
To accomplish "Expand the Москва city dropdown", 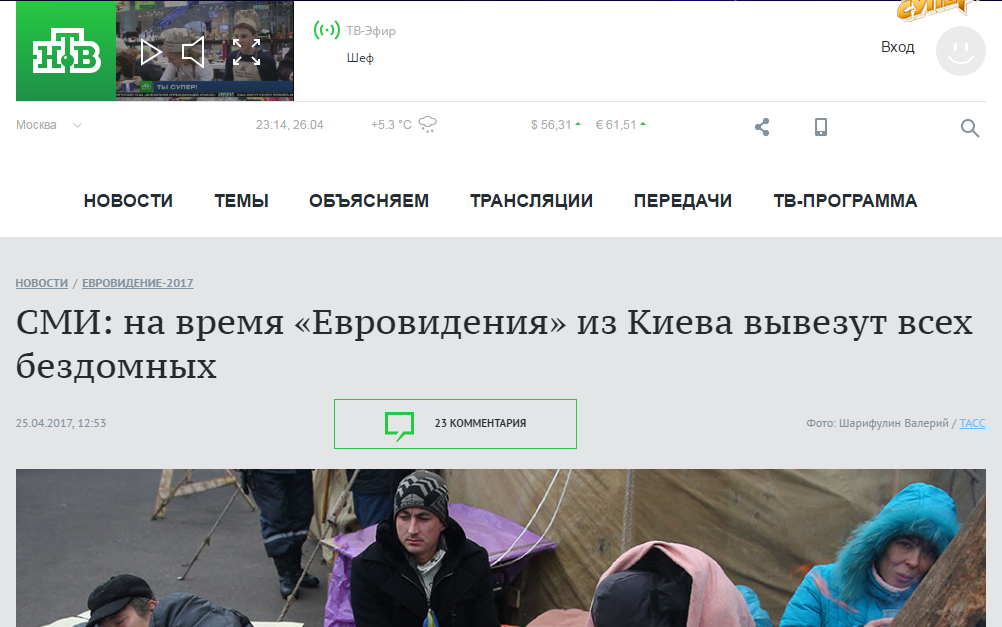I will tap(49, 125).
